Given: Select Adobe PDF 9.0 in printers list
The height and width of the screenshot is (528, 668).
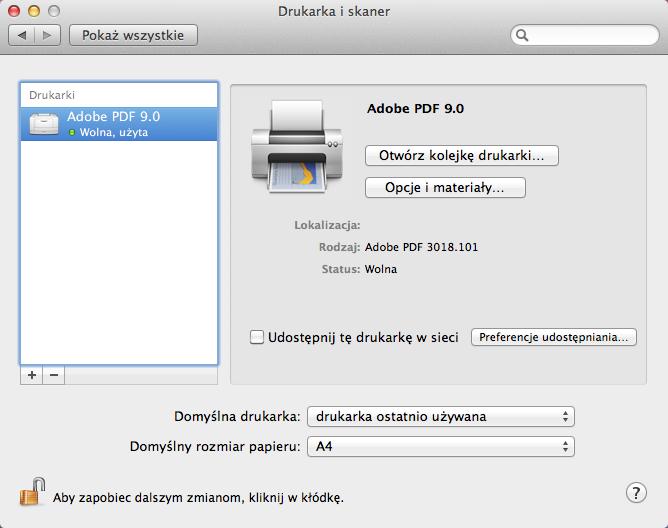Looking at the screenshot, I should coord(119,124).
